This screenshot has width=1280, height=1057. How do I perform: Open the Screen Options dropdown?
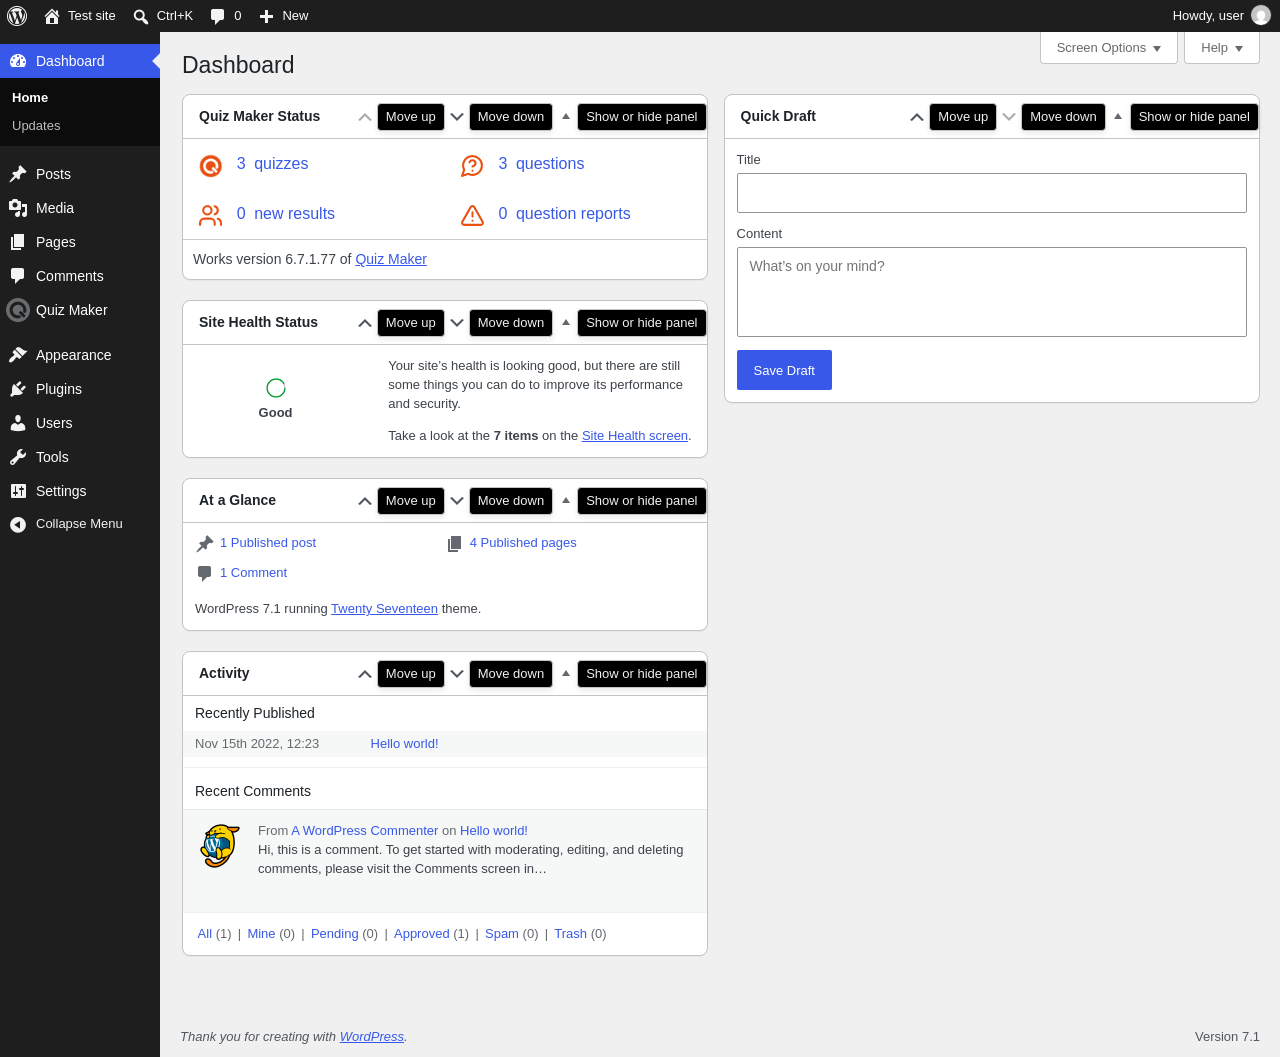tap(1109, 48)
